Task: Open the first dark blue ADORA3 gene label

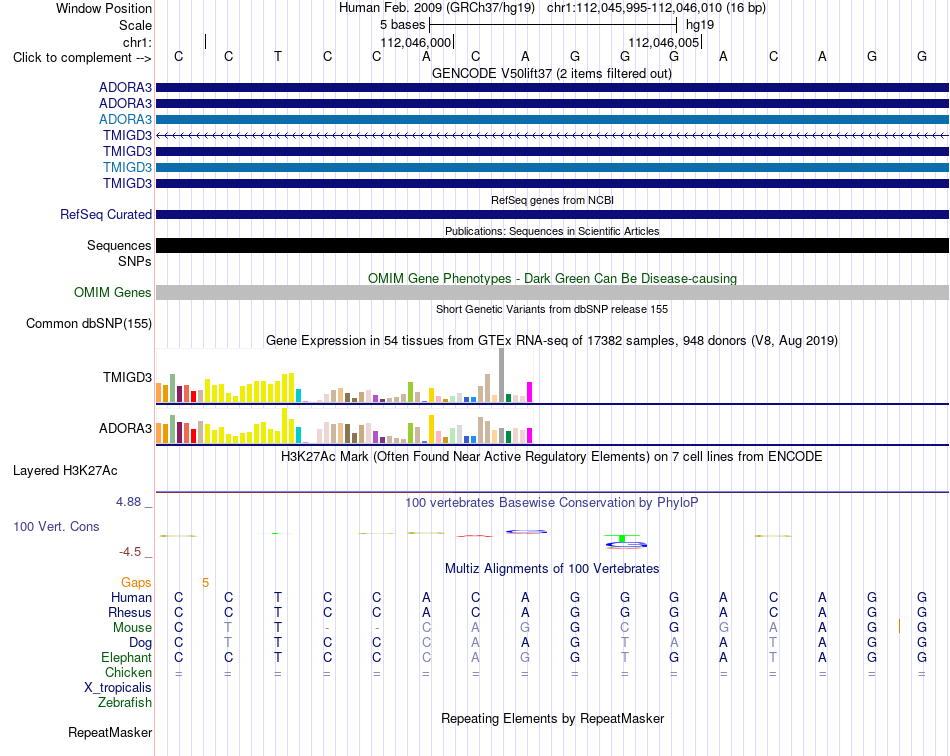Action: click(125, 87)
